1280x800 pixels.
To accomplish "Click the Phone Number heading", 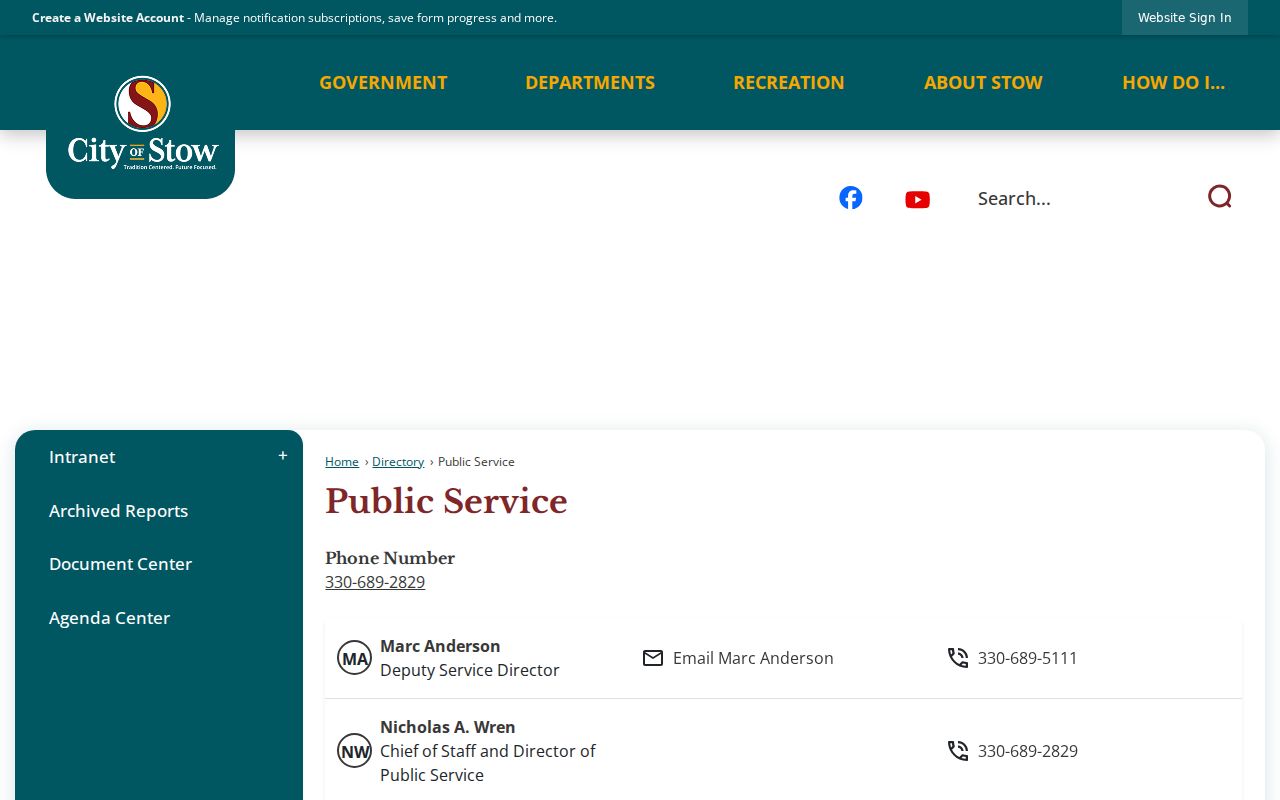I will (390, 558).
